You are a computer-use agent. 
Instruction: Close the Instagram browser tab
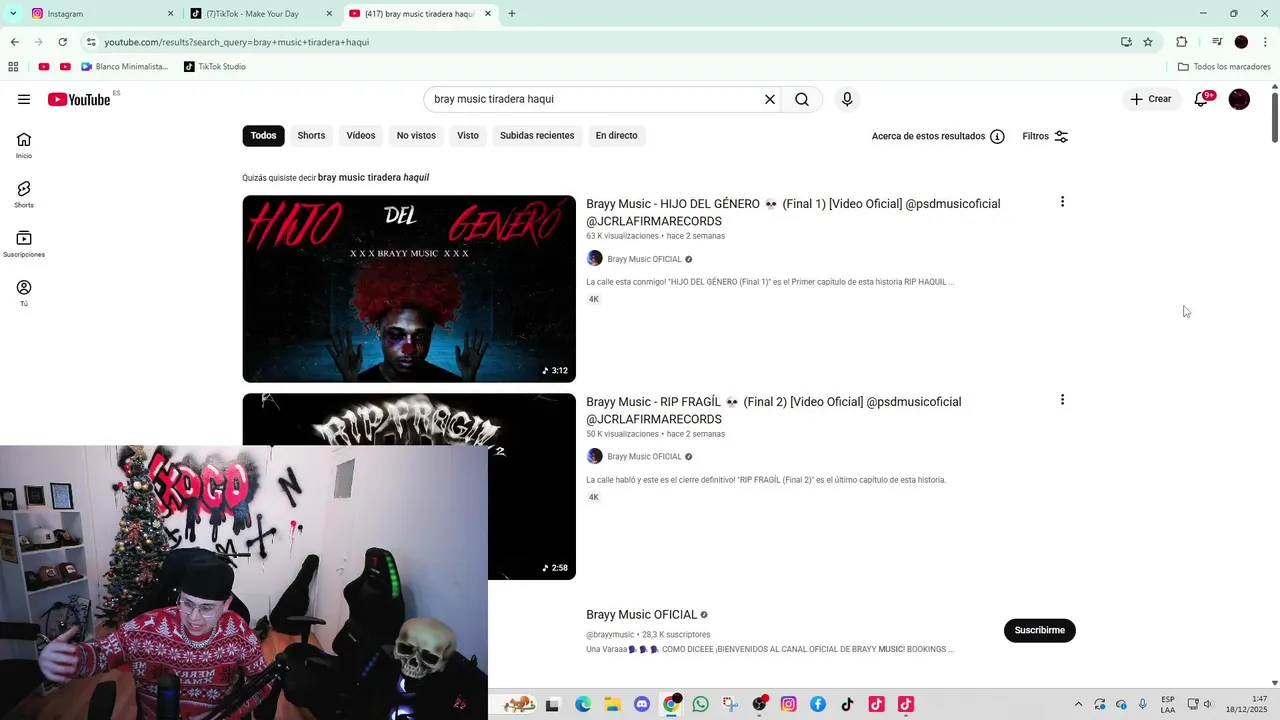point(171,14)
